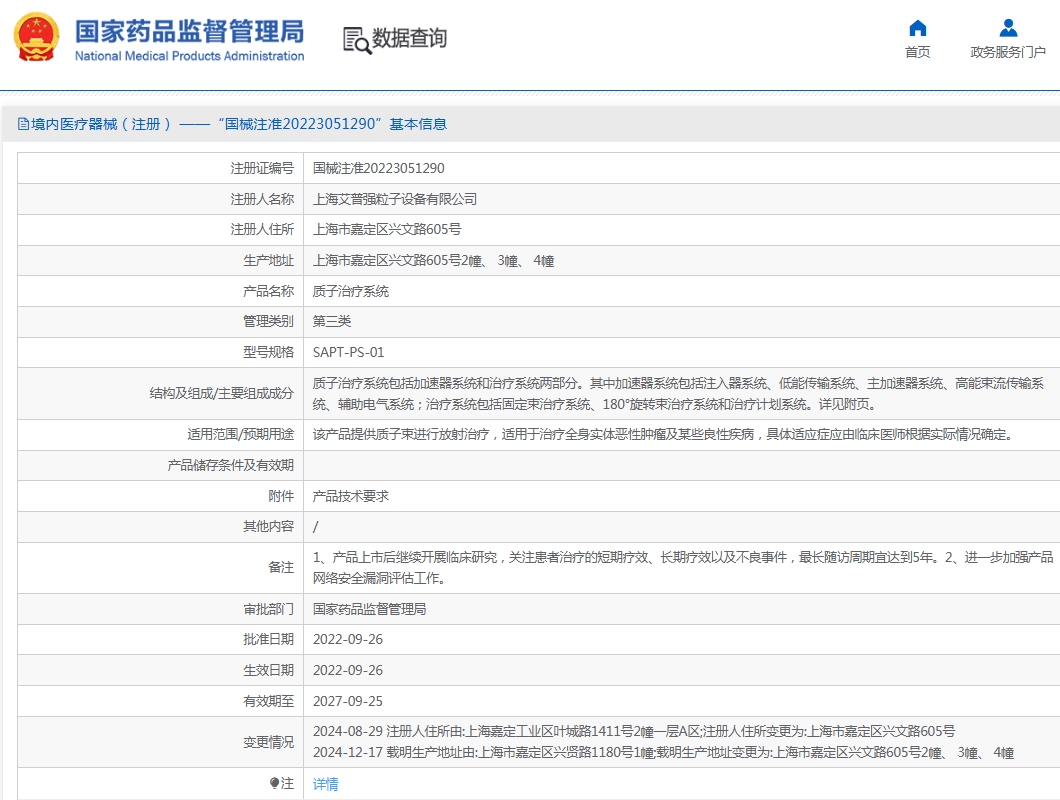
Task: Click the 2024-08-29 change record line
Action: (x=634, y=731)
